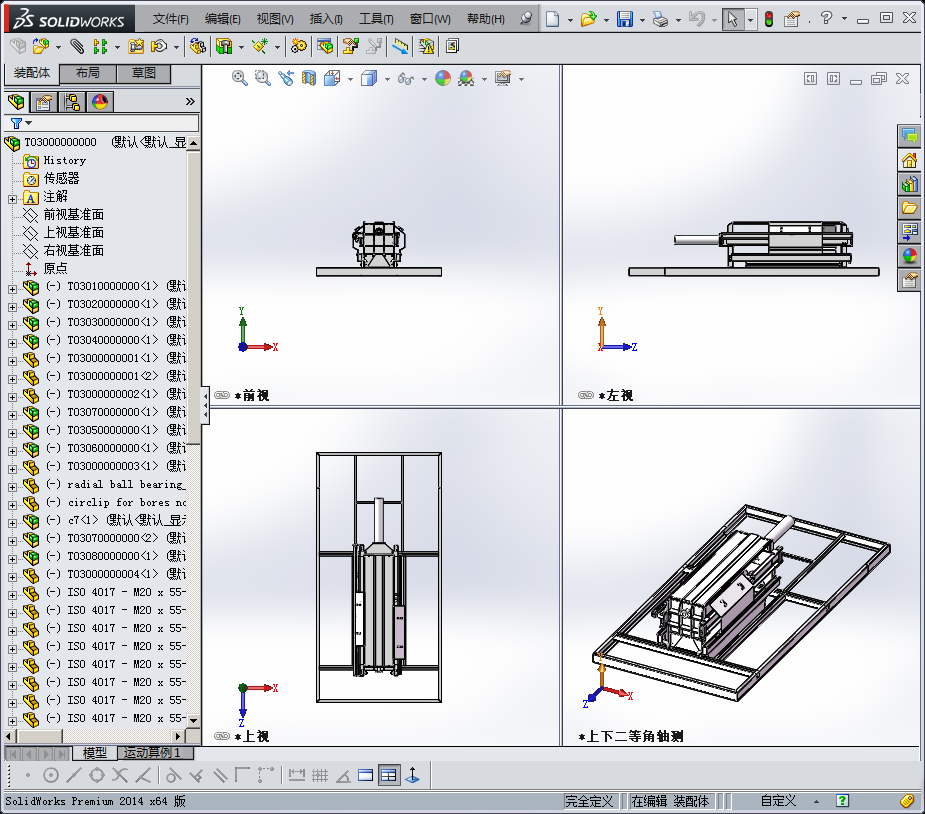Click the feature tree vertical scrollbar thumb
Viewport: 925px width, 814px height.
(193, 297)
